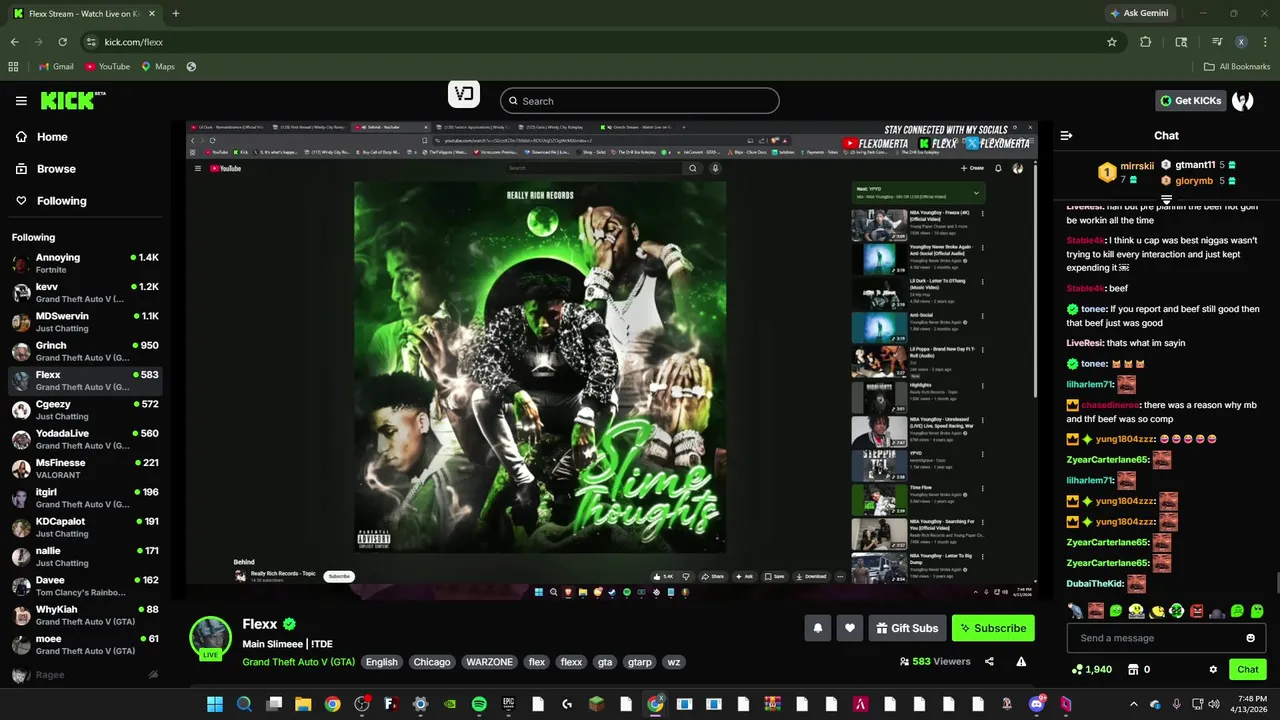Open chat settings gear icon
This screenshot has width=1280, height=720.
coord(1213,669)
